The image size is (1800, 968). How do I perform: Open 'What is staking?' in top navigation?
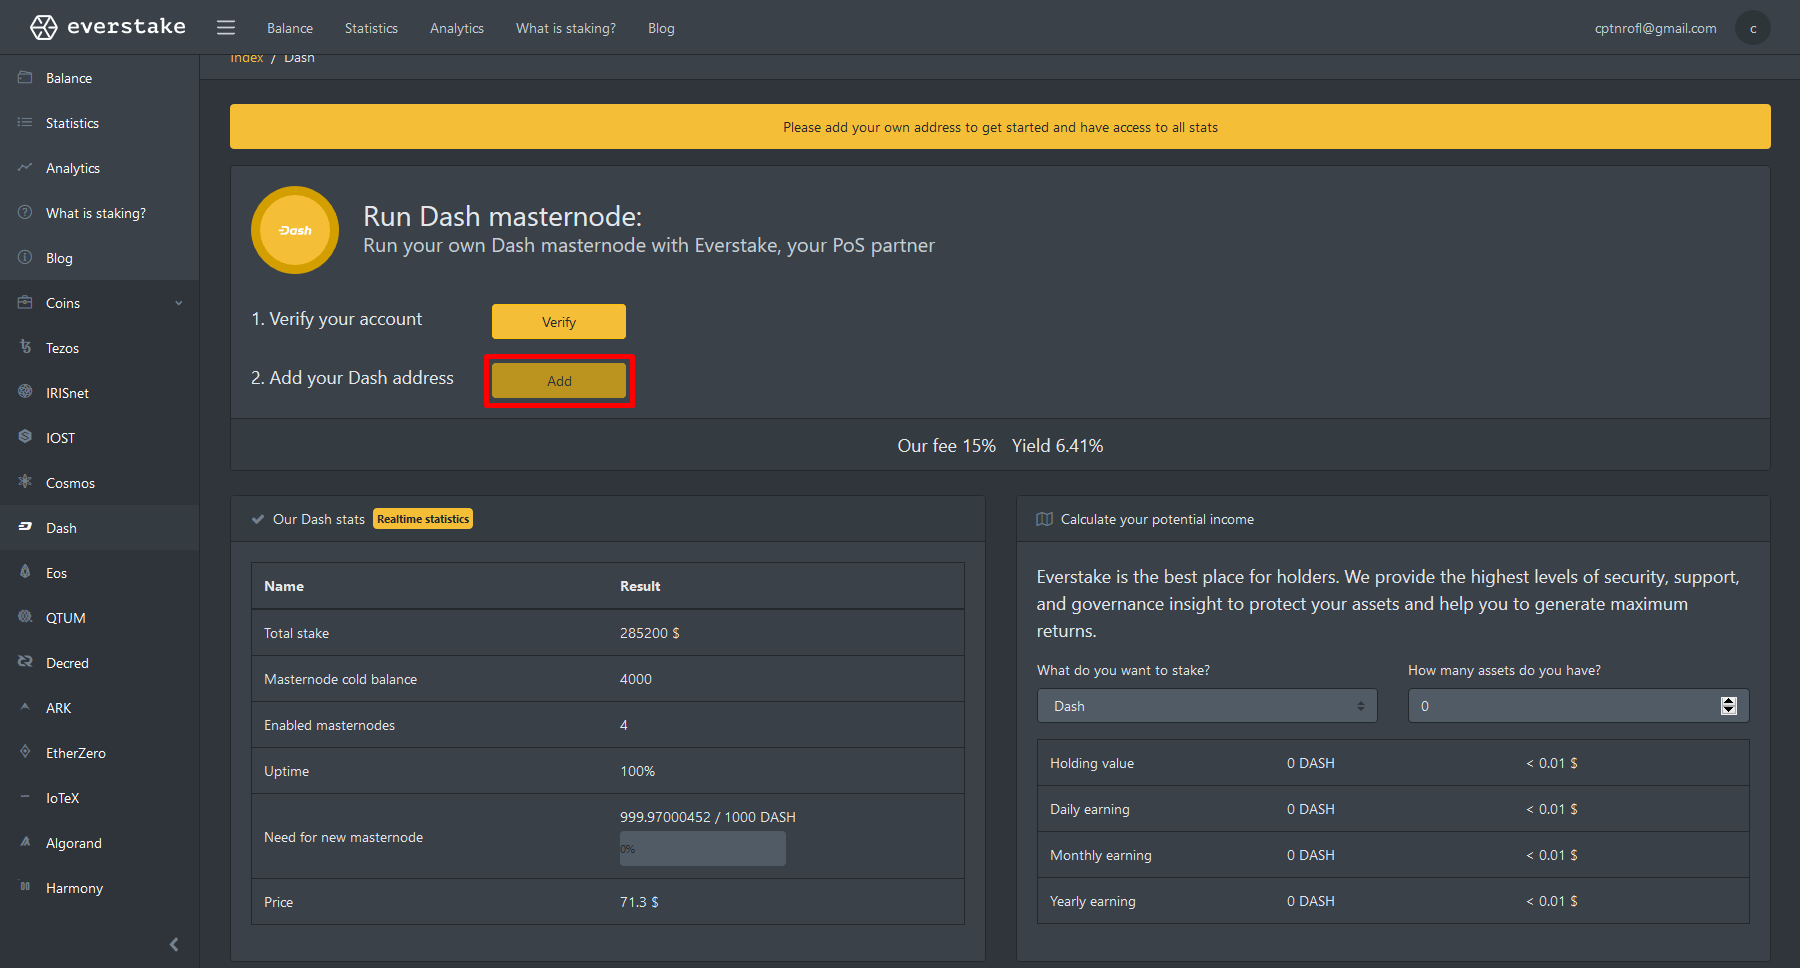566,28
